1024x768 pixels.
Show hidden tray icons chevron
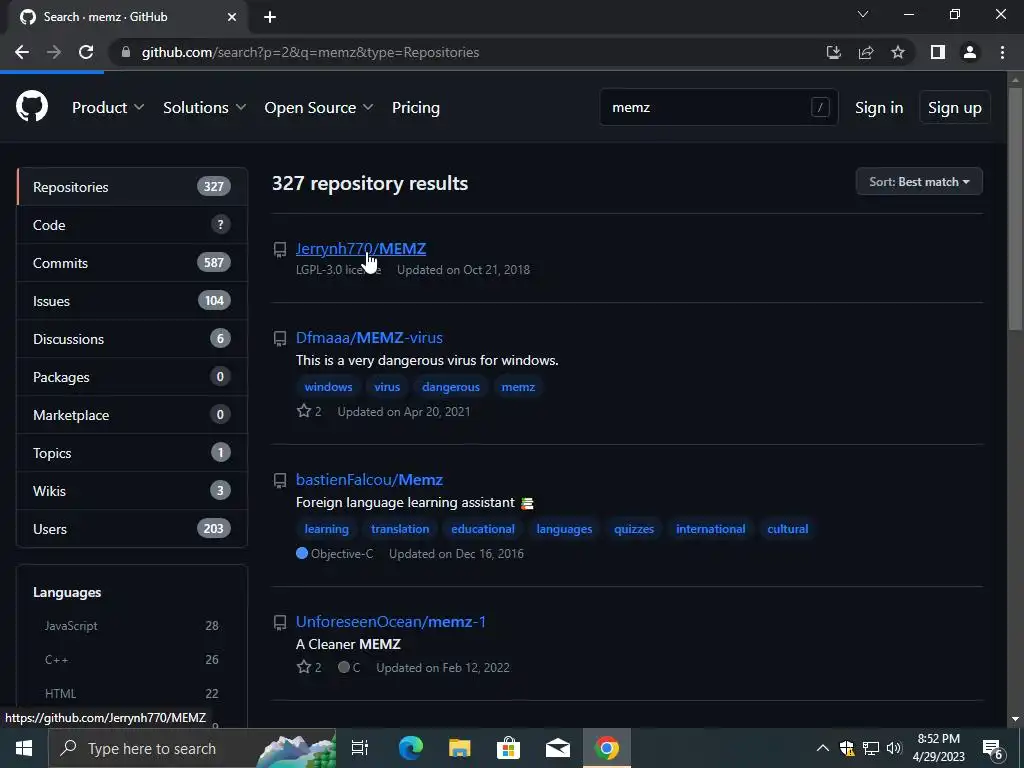823,748
